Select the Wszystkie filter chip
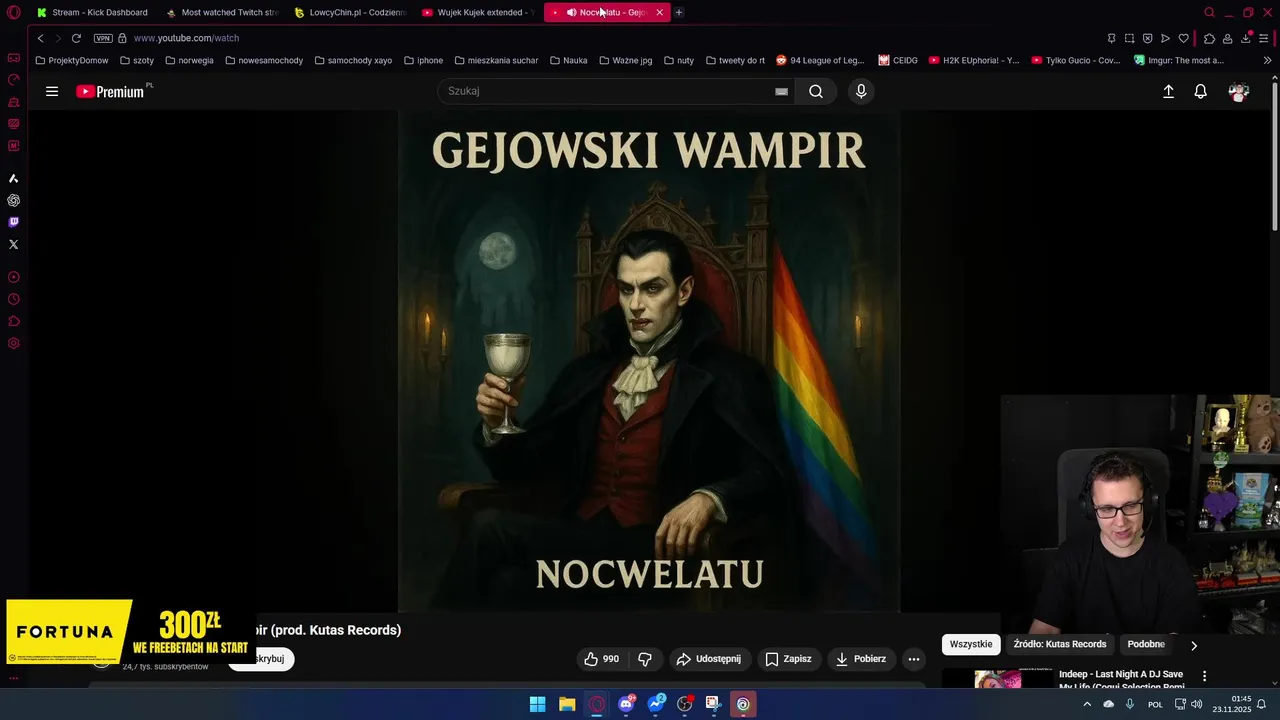This screenshot has width=1280, height=720. (971, 644)
